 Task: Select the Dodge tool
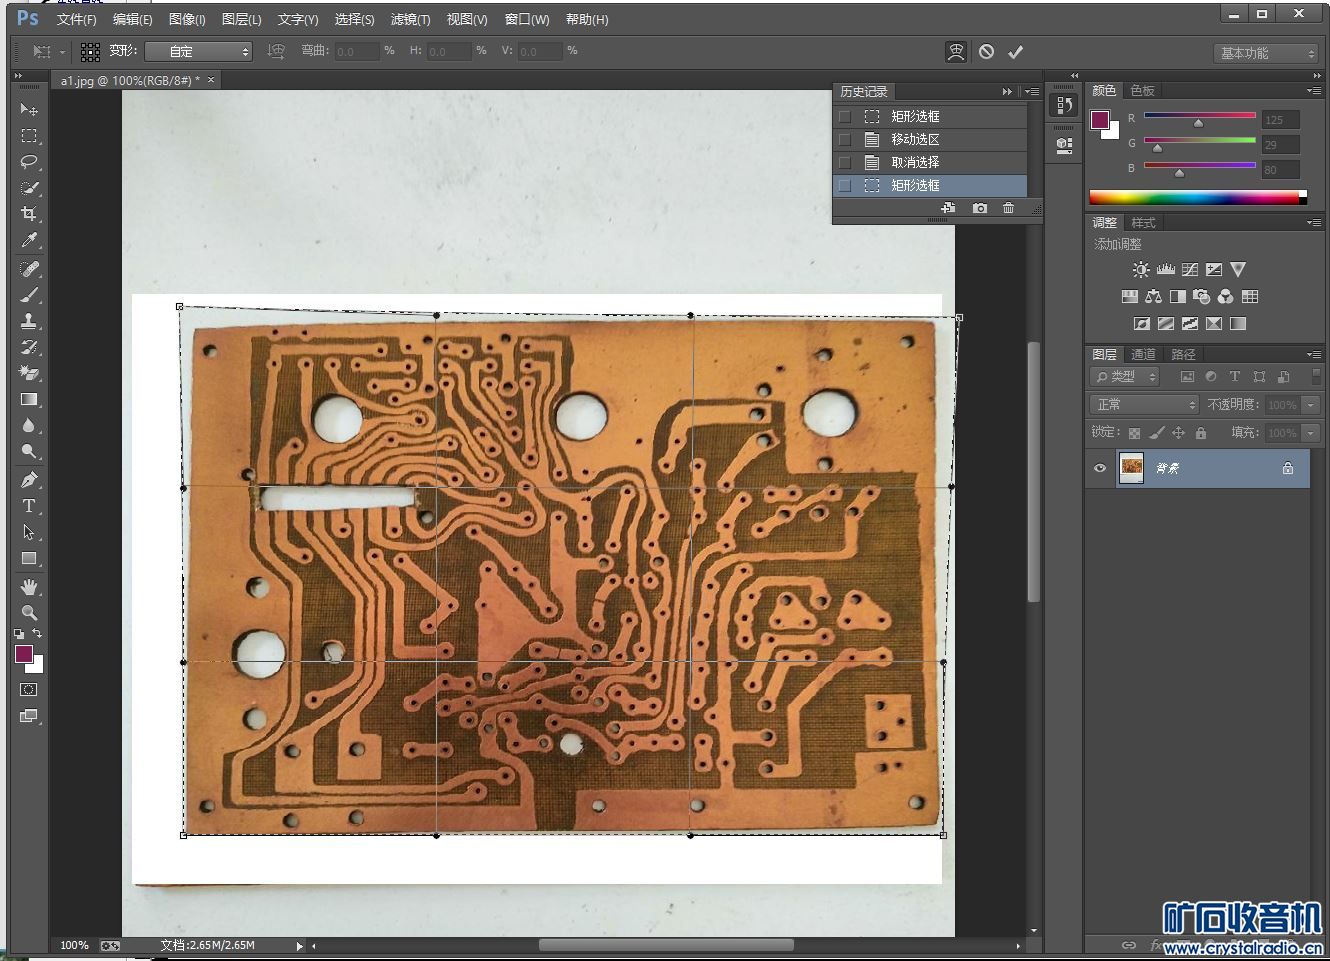(29, 451)
